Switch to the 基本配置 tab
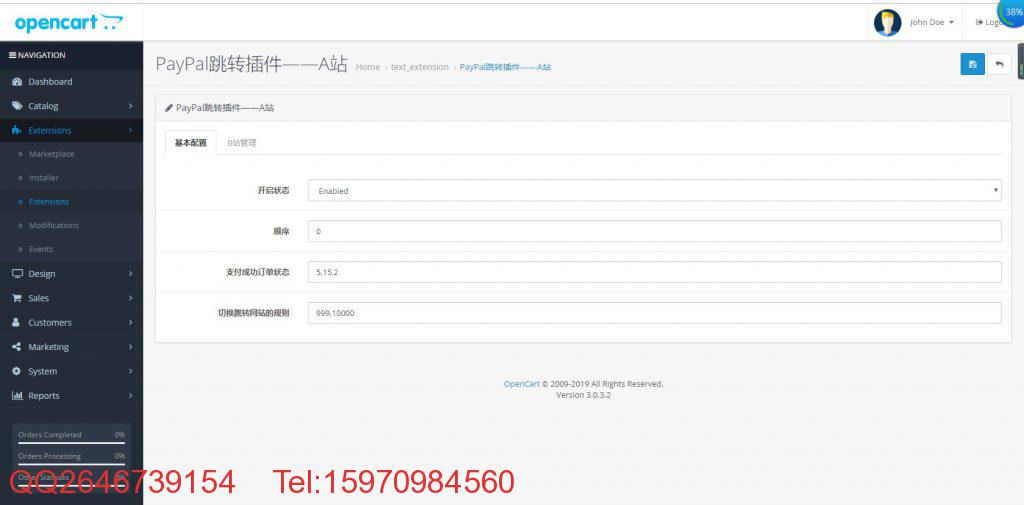1024x505 pixels. [x=191, y=142]
